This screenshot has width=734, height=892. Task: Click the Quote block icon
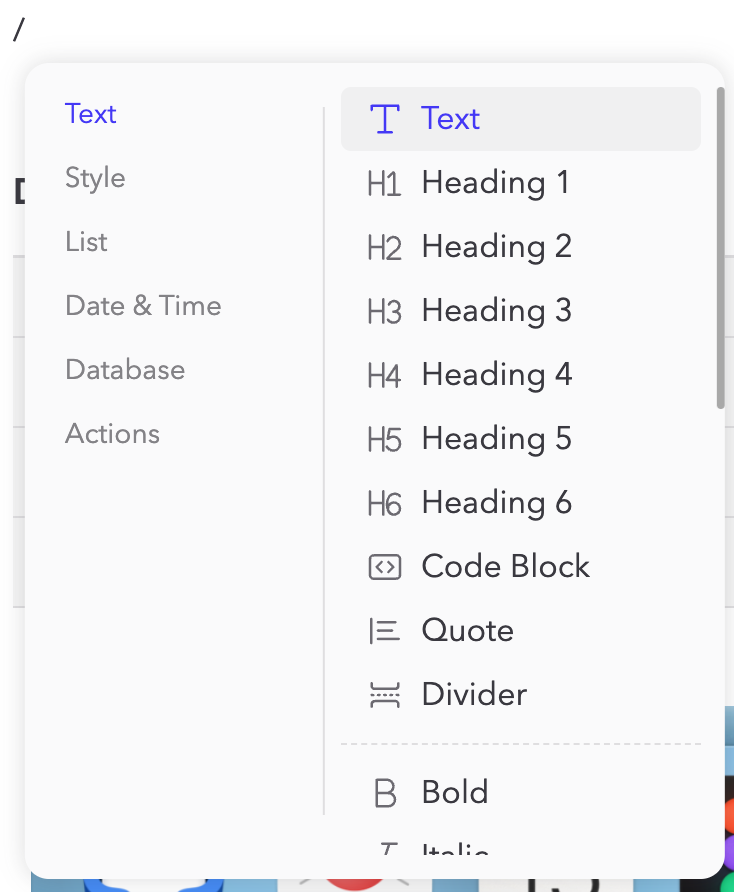[x=385, y=630]
